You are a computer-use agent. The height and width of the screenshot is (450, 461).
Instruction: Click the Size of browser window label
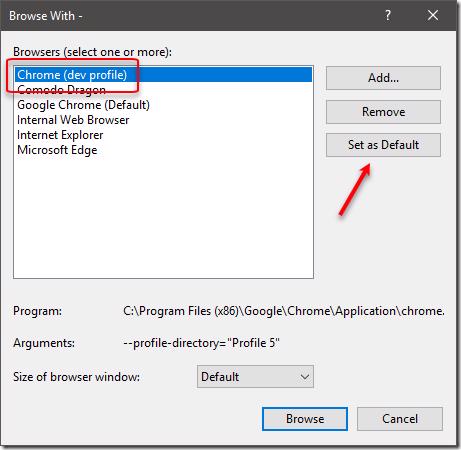click(76, 377)
